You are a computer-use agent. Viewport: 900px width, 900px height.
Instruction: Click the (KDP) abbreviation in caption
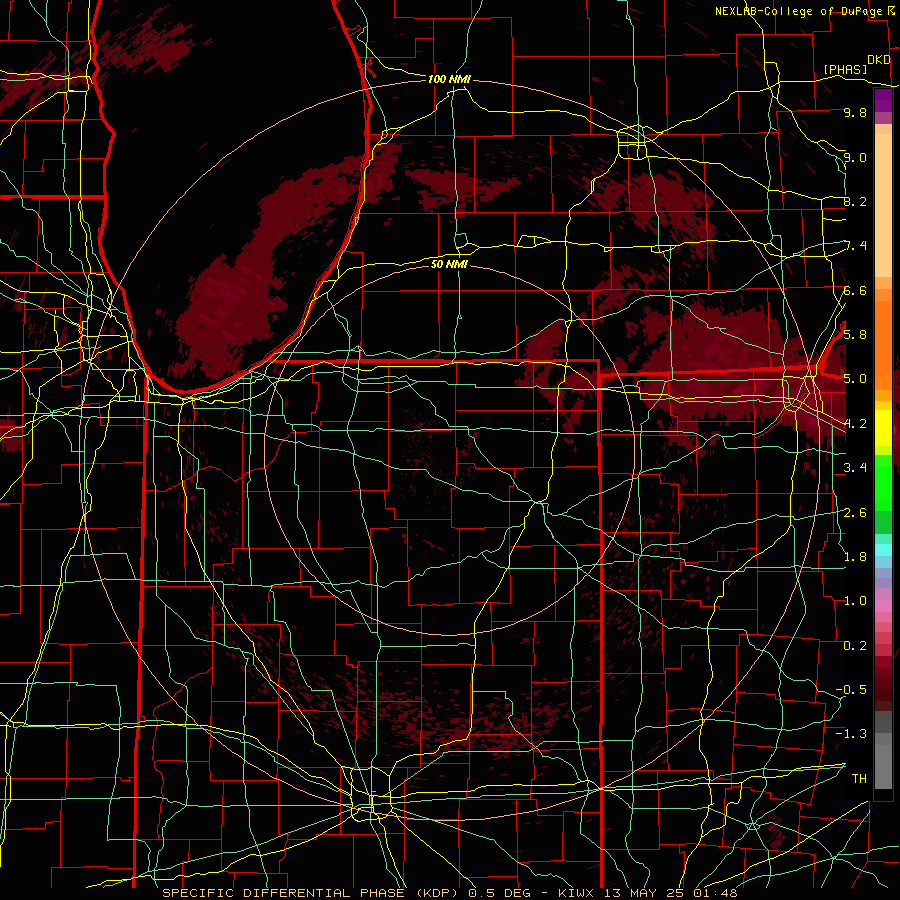[436, 893]
